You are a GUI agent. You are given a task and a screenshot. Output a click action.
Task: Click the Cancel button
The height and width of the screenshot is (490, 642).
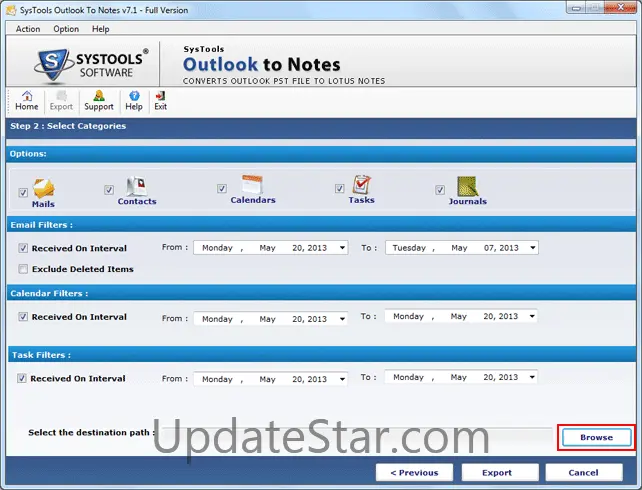[584, 472]
